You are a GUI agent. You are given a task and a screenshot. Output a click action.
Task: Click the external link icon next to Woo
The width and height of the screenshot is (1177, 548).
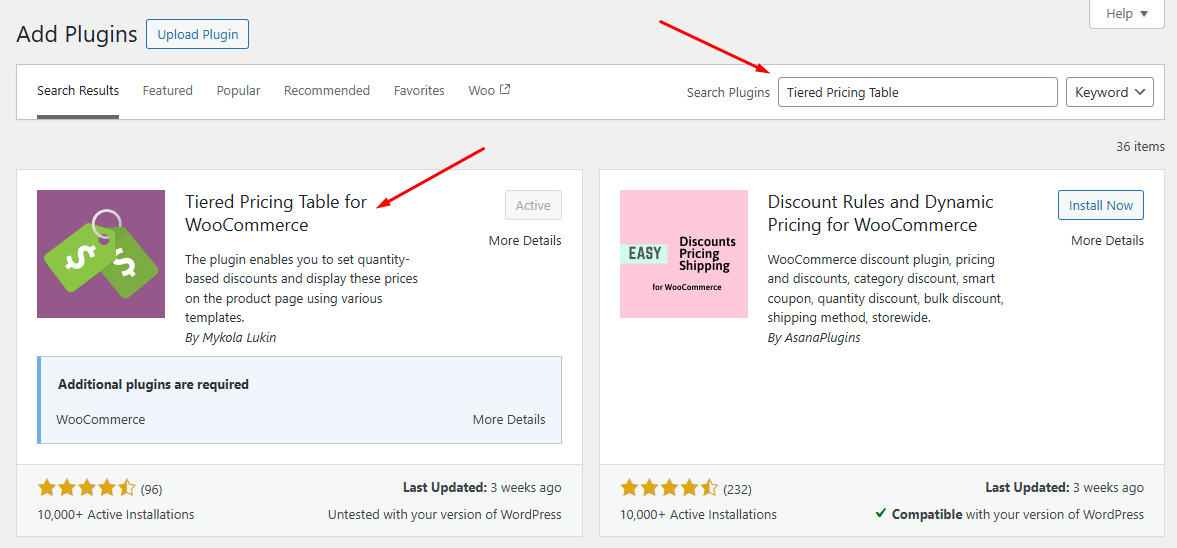pos(505,89)
